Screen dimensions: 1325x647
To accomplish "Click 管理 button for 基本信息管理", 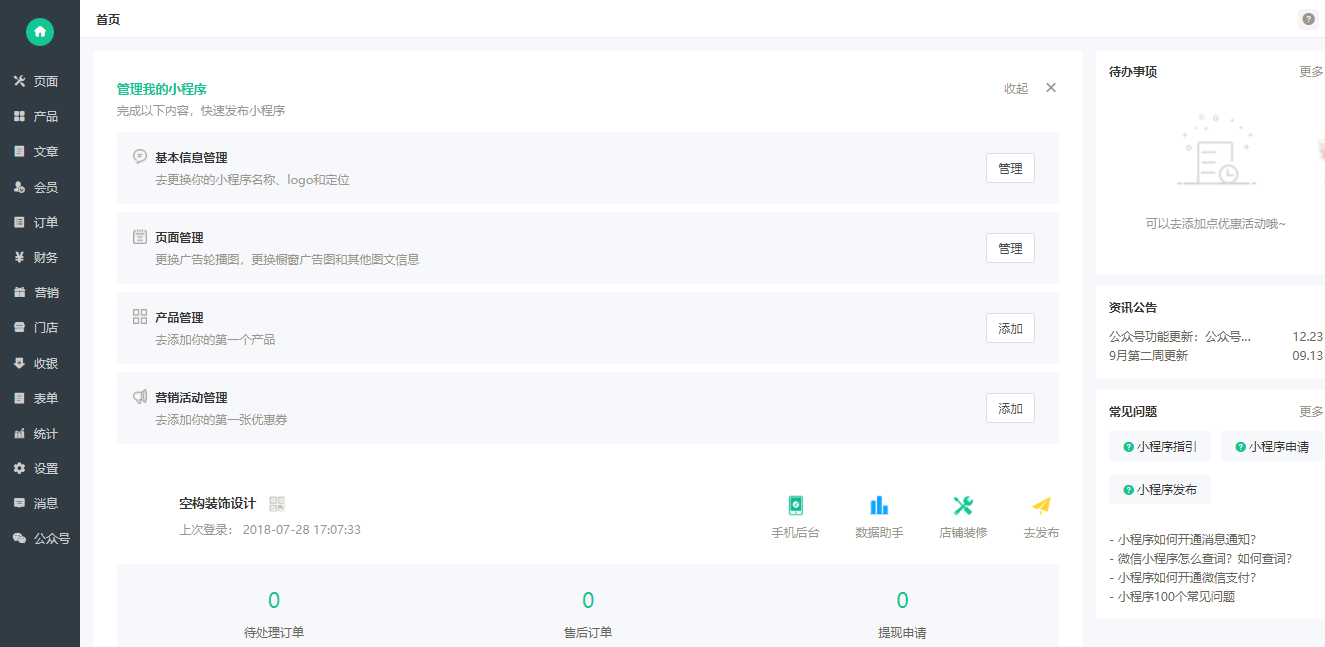I will tap(1010, 168).
